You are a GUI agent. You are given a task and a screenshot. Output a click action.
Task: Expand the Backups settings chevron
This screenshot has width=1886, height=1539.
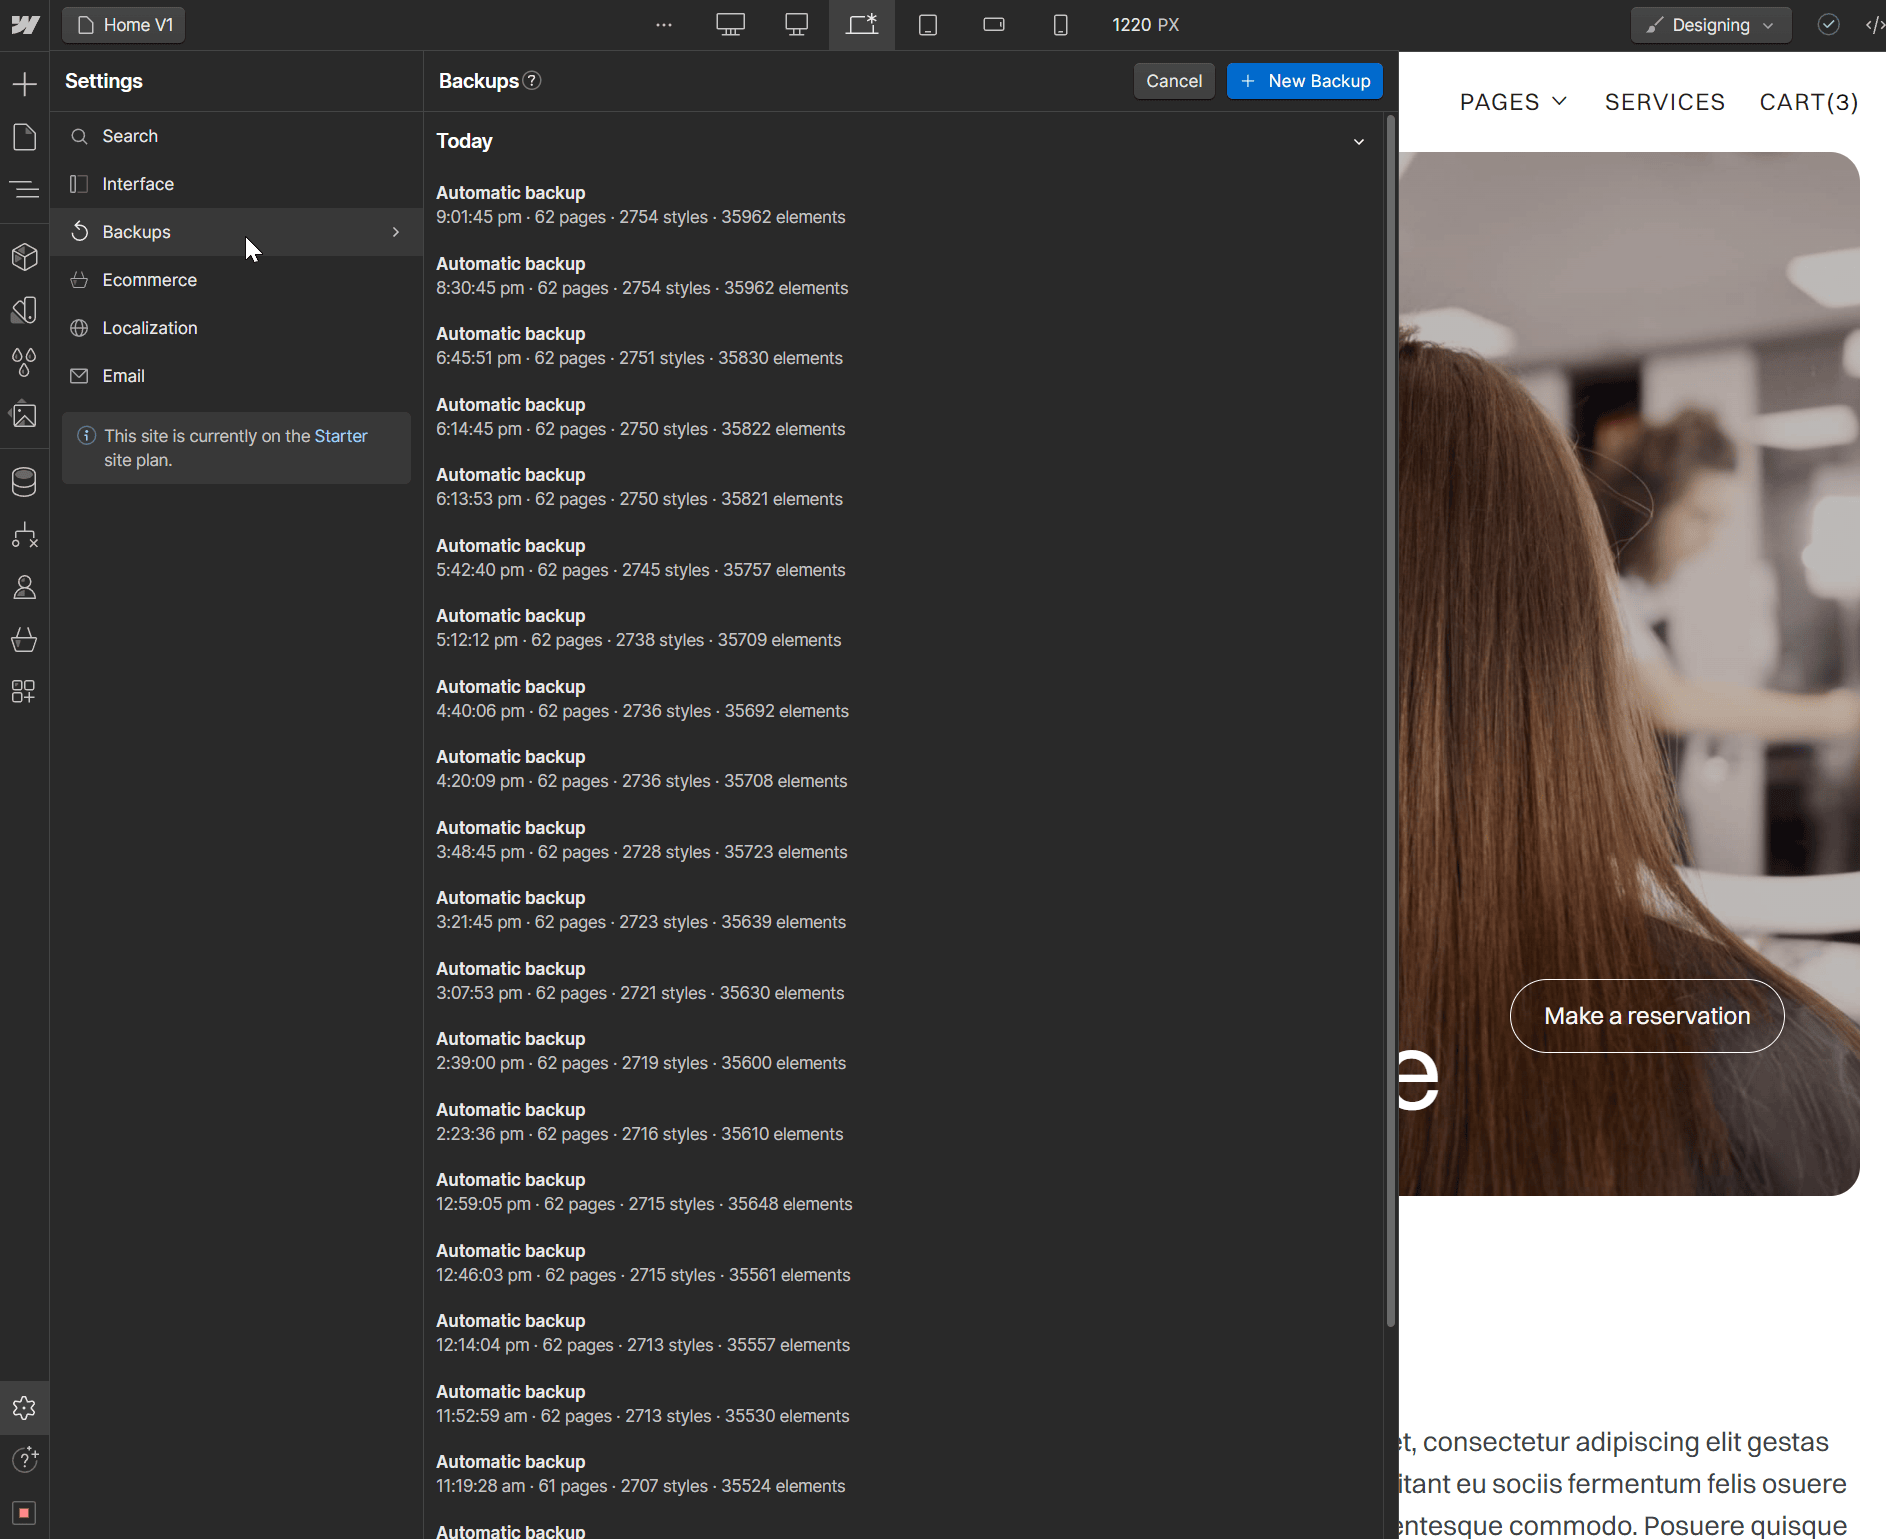click(396, 232)
